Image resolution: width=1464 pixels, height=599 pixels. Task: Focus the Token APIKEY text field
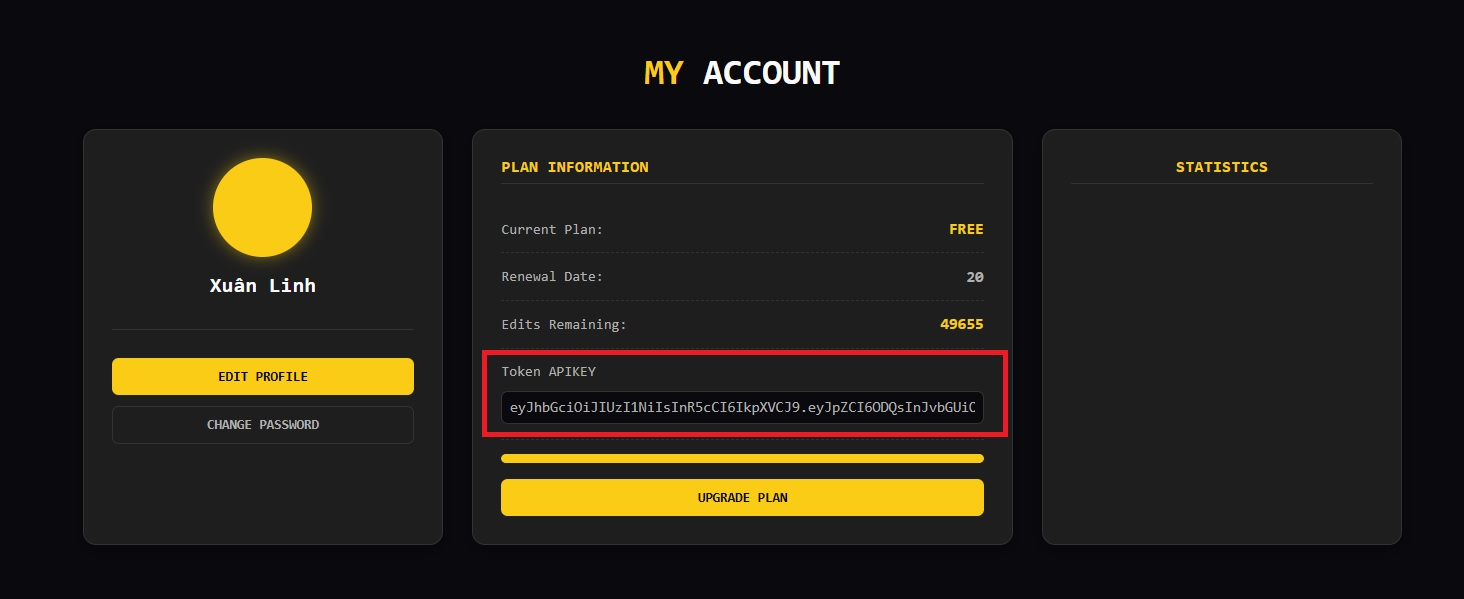pyautogui.click(x=742, y=408)
